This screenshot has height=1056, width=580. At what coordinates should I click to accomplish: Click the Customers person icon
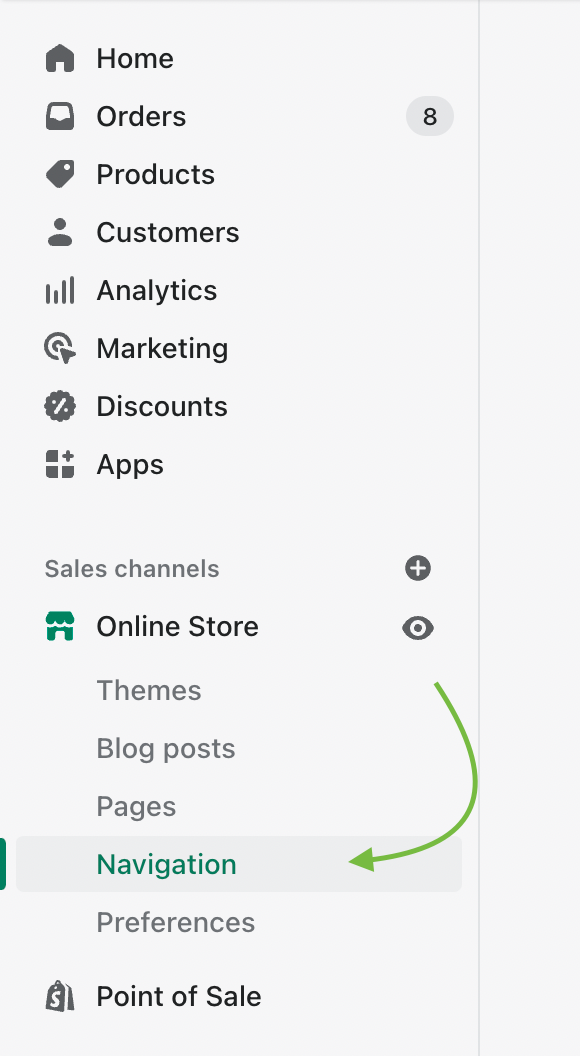(x=60, y=232)
